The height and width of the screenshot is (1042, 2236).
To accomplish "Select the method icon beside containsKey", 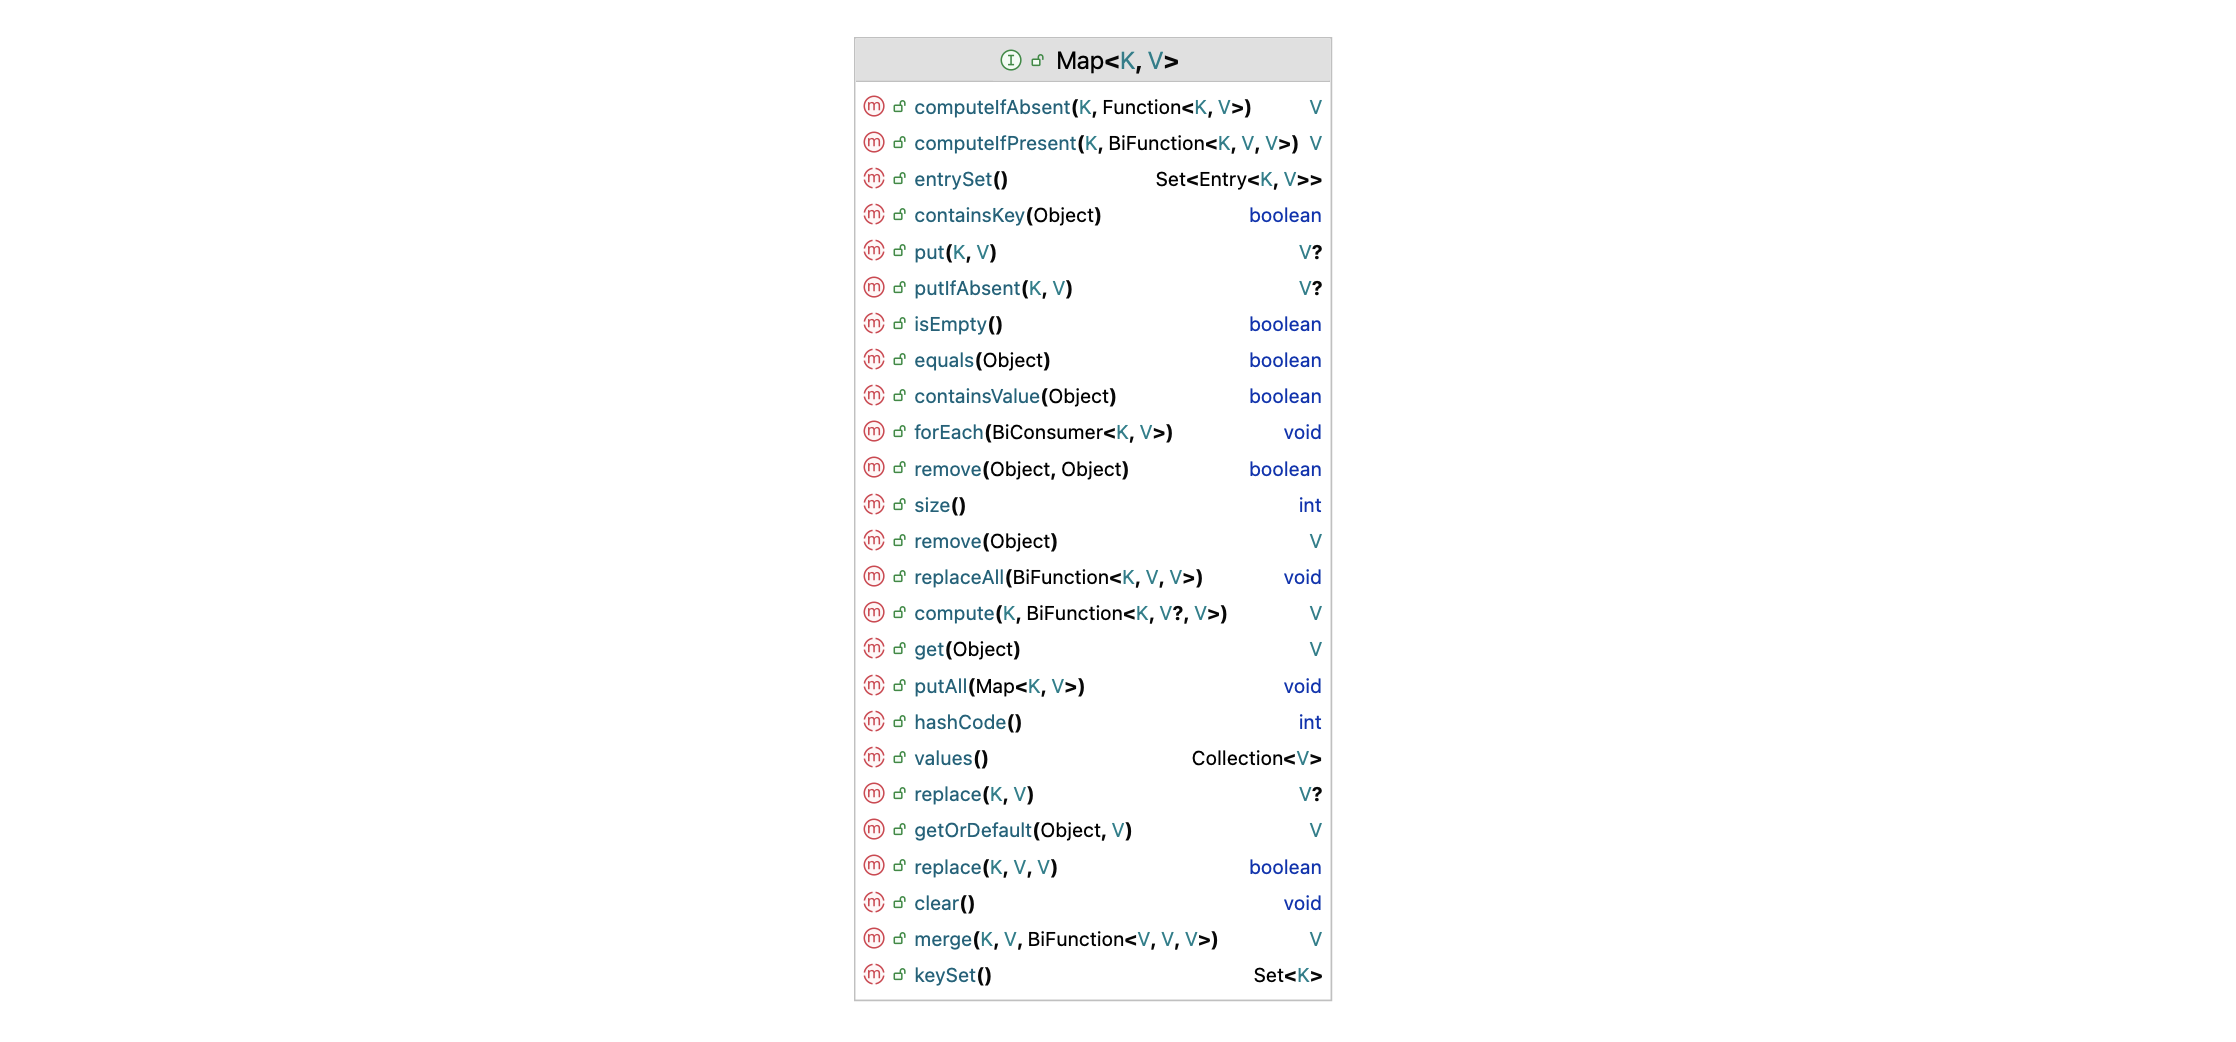I will click(x=874, y=215).
